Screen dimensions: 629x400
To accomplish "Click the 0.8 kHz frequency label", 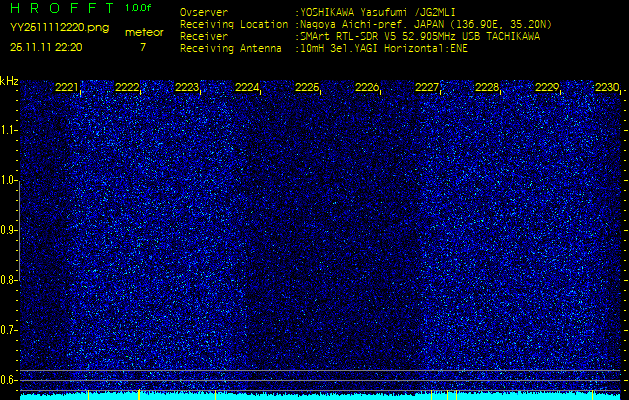I will point(7,280).
